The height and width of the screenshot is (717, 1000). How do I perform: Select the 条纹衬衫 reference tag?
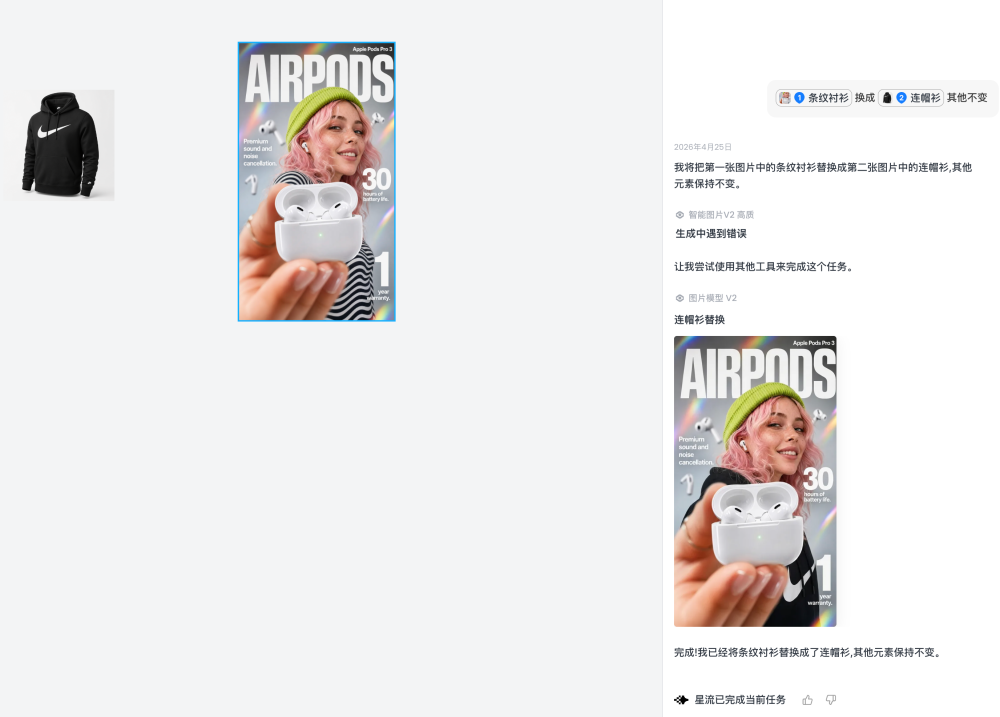tap(814, 98)
